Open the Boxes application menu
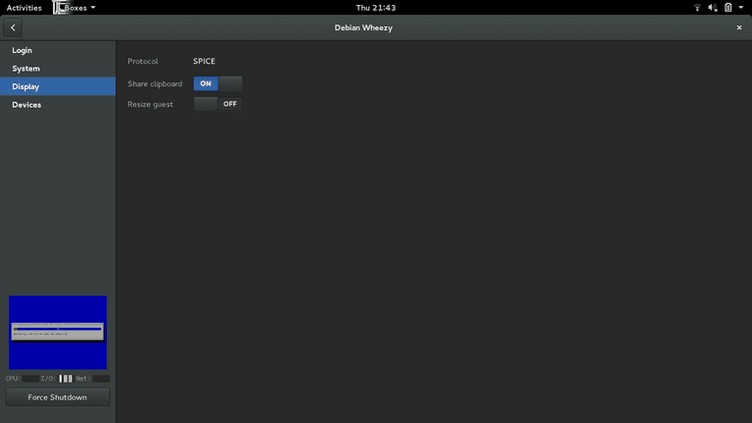Image resolution: width=752 pixels, height=423 pixels. 75,8
